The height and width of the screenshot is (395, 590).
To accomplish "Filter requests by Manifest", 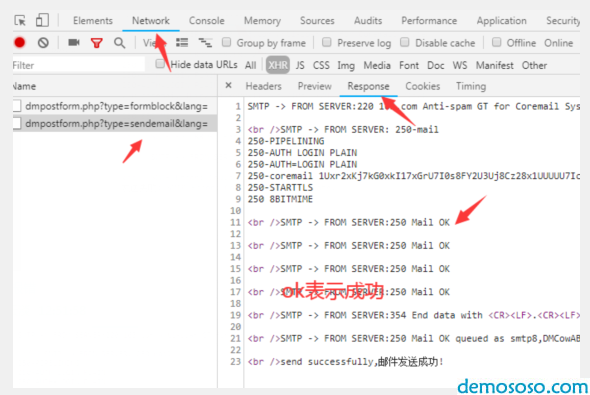I will 494,65.
